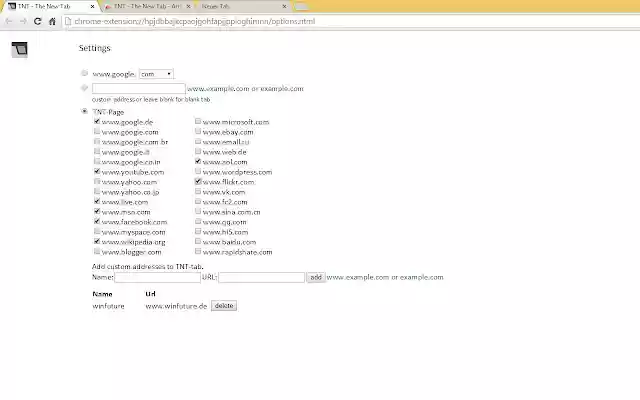640x400 pixels.
Task: Click the custom address text field
Action: 139,88
